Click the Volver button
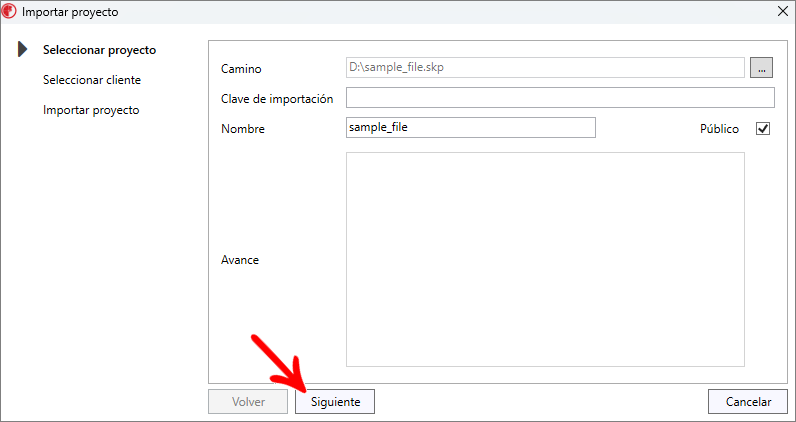Screen dimensions: 796x422 point(248,402)
